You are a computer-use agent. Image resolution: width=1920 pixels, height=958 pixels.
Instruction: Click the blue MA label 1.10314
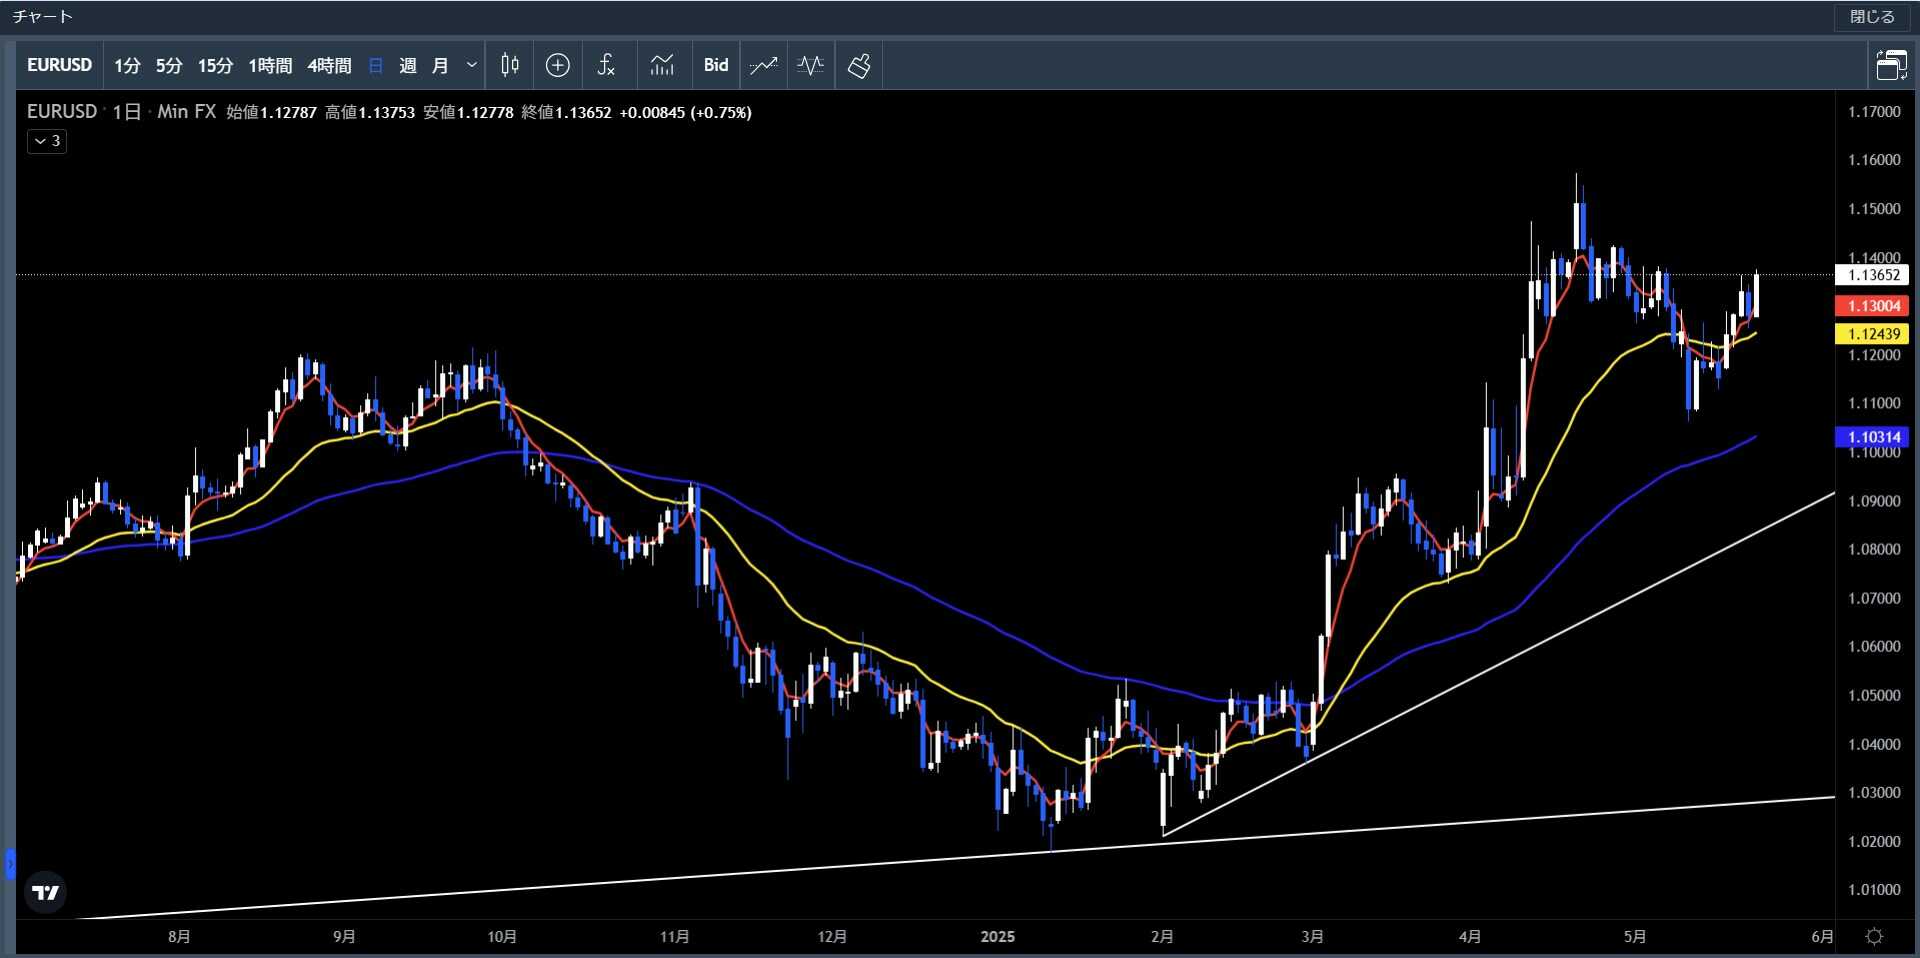[1873, 437]
